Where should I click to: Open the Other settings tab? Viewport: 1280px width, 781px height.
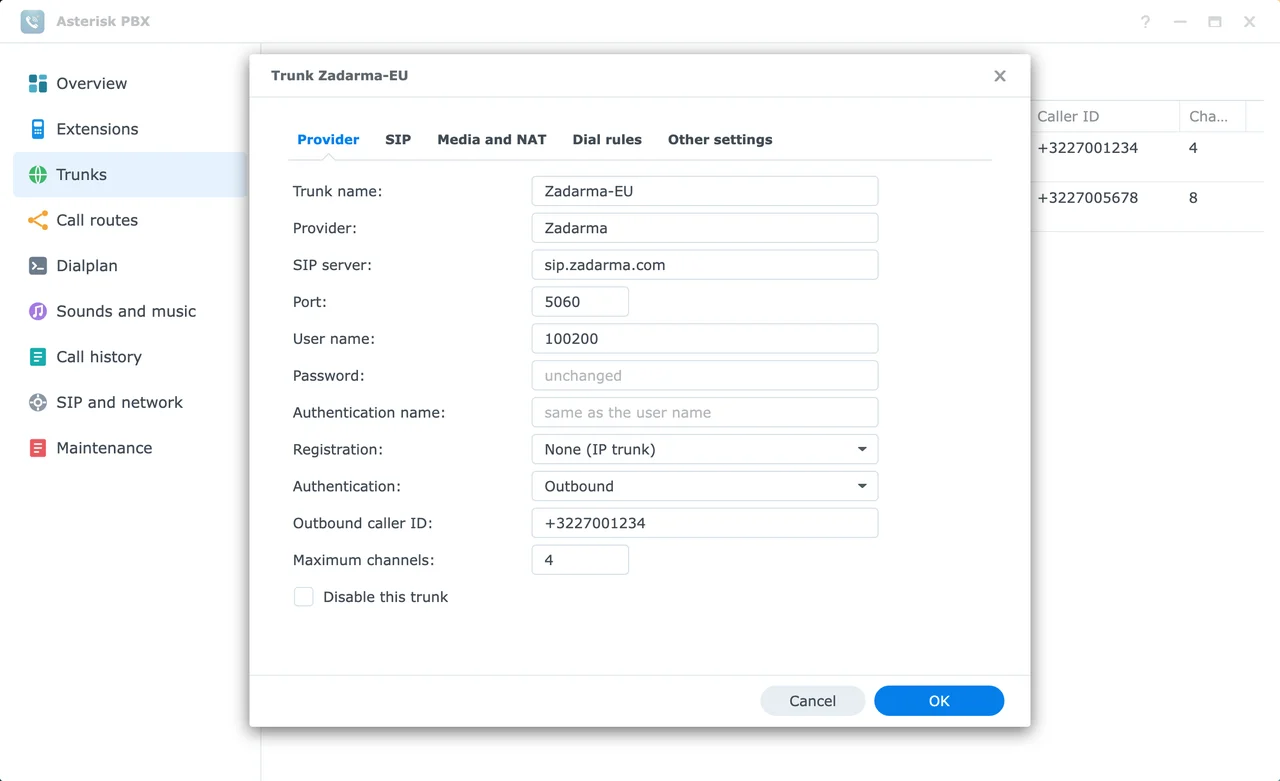tap(720, 140)
